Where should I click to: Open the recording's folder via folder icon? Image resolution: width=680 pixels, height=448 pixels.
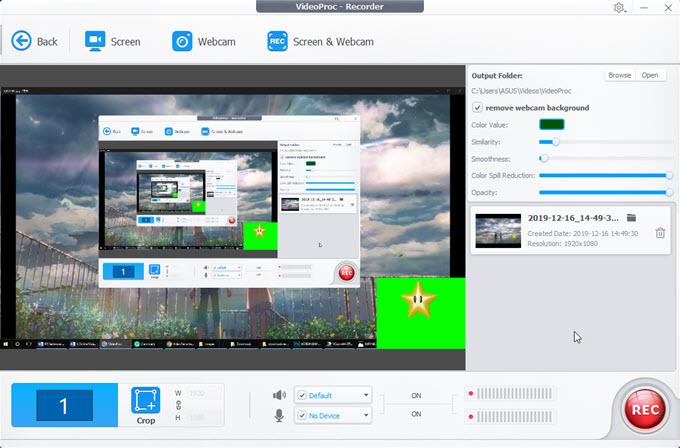[x=631, y=217]
